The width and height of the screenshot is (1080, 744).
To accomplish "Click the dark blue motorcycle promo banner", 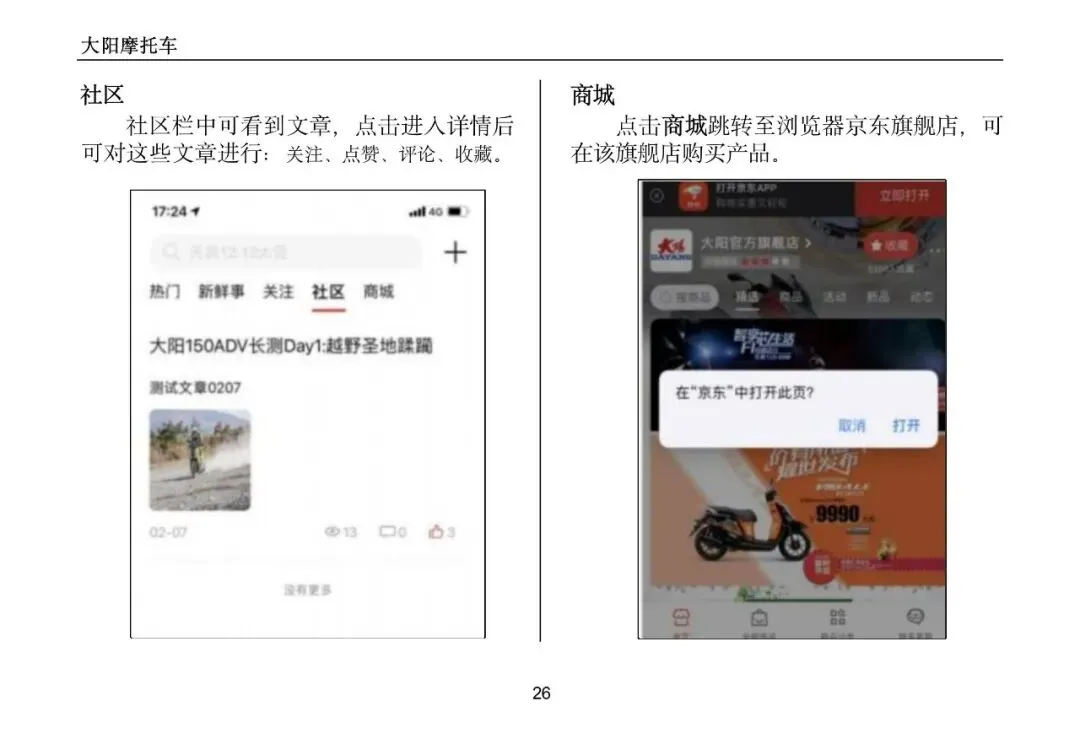I will click(798, 344).
